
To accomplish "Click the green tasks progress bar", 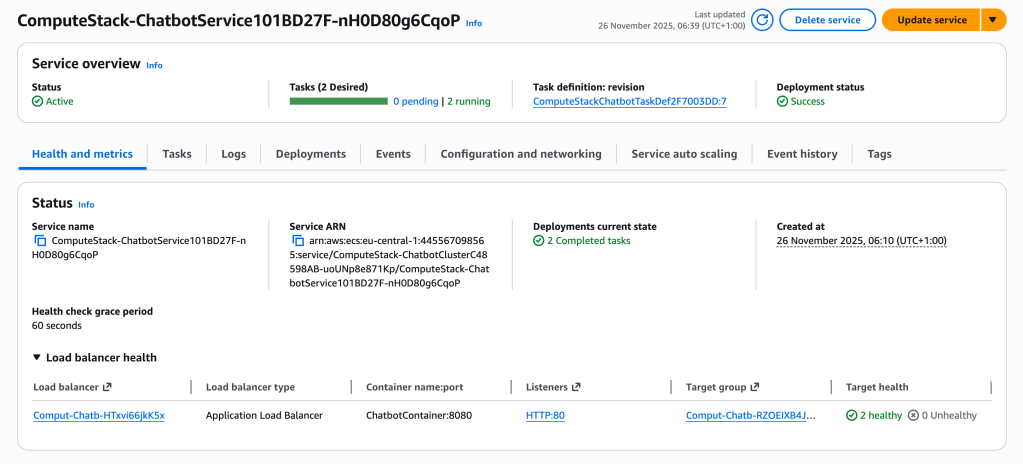I will pos(338,101).
